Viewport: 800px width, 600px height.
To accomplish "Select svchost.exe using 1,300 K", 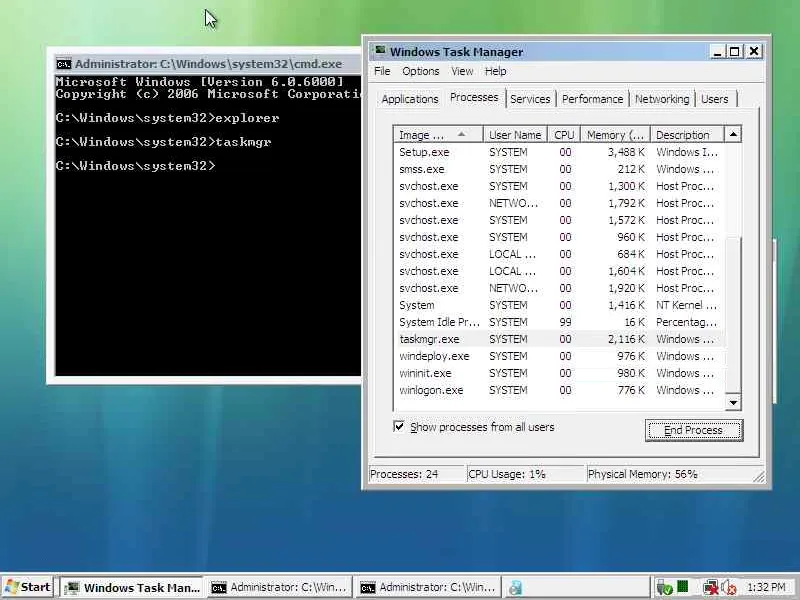I will point(559,186).
